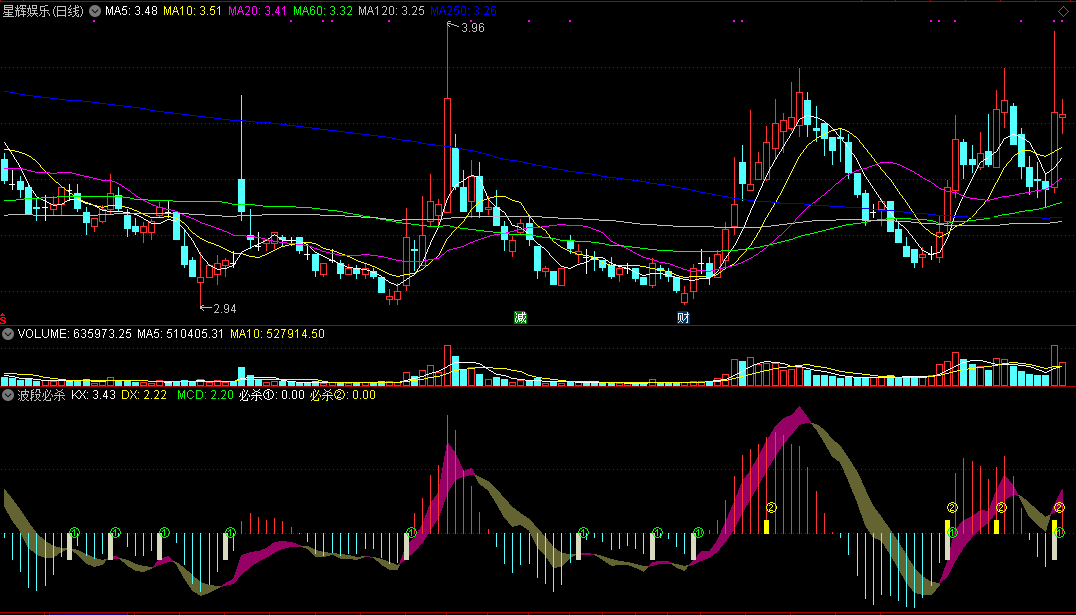The width and height of the screenshot is (1076, 615).
Task: Click the yellow 必杀②: 0.00 readout
Action: (x=343, y=395)
